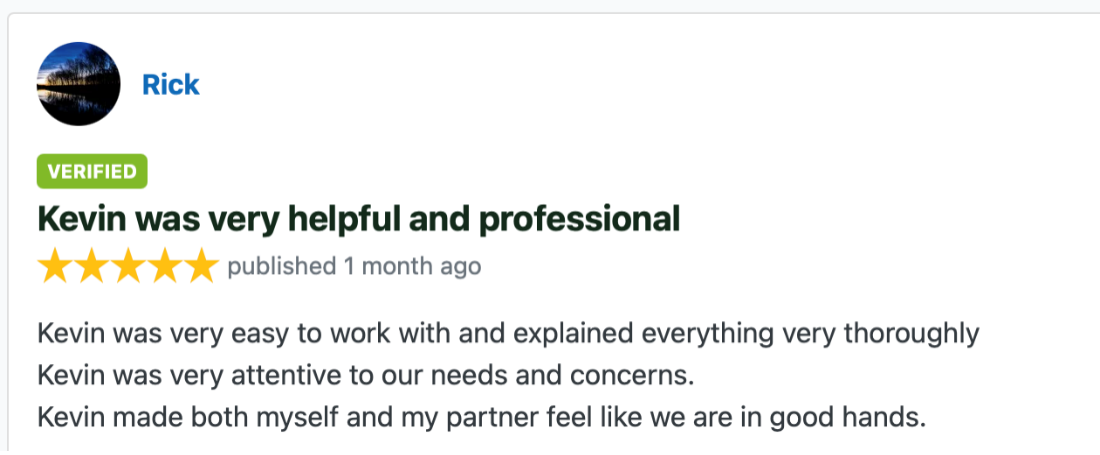Click the 'published 1 month ago' timestamp
This screenshot has height=455, width=1100.
click(x=354, y=267)
